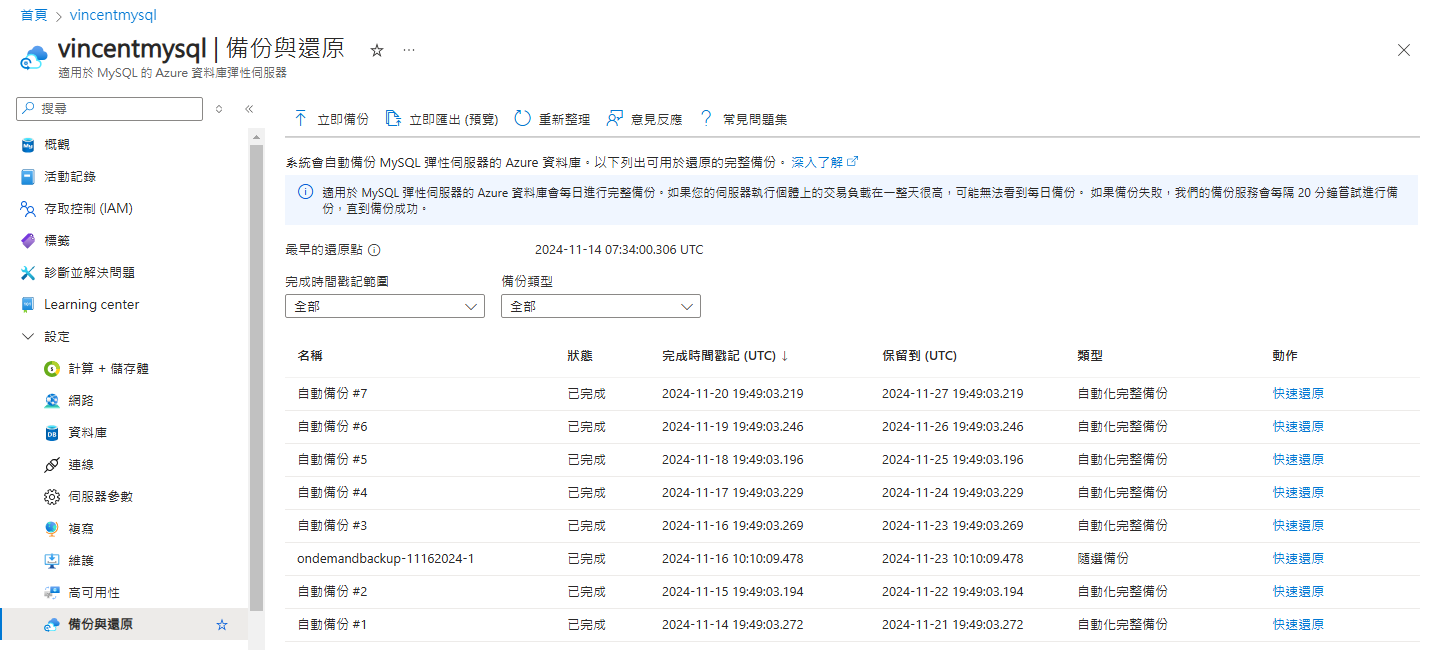Select the ondemandbackup-11162024-1 row name
Image resolution: width=1440 pixels, height=650 pixels.
tap(385, 559)
